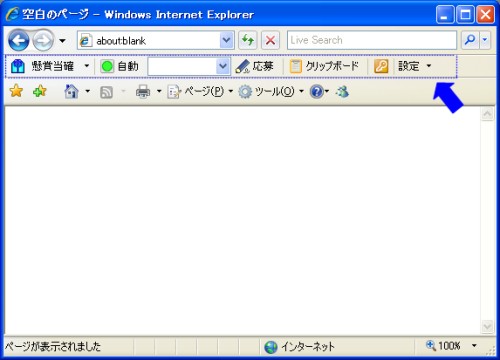Image resolution: width=500 pixels, height=360 pixels.
Task: Expand the Home button dropdown arrow
Action: tap(87, 91)
